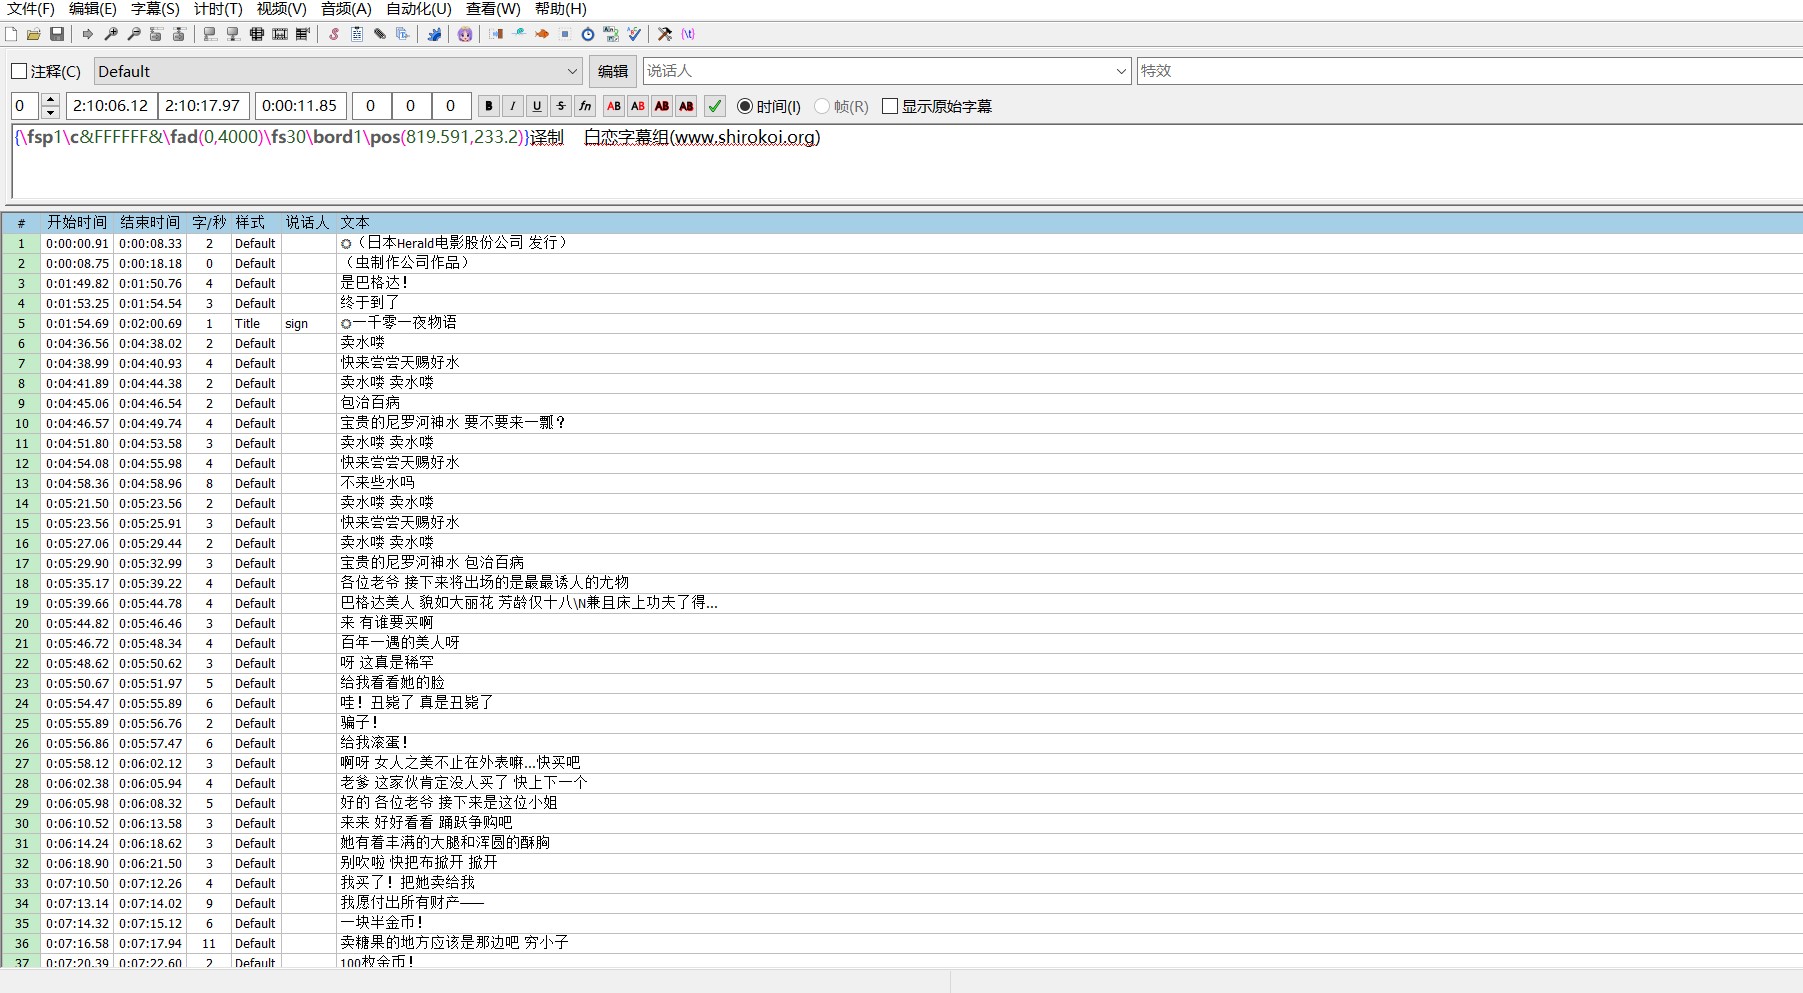
Task: Open the 查看(W) menu
Action: pyautogui.click(x=493, y=9)
